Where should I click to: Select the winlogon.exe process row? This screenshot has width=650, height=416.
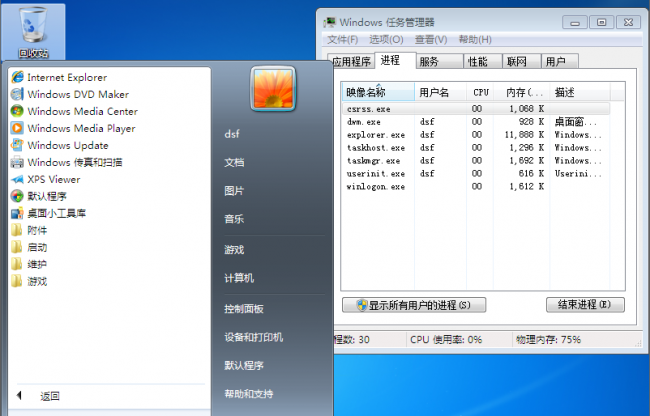click(476, 186)
